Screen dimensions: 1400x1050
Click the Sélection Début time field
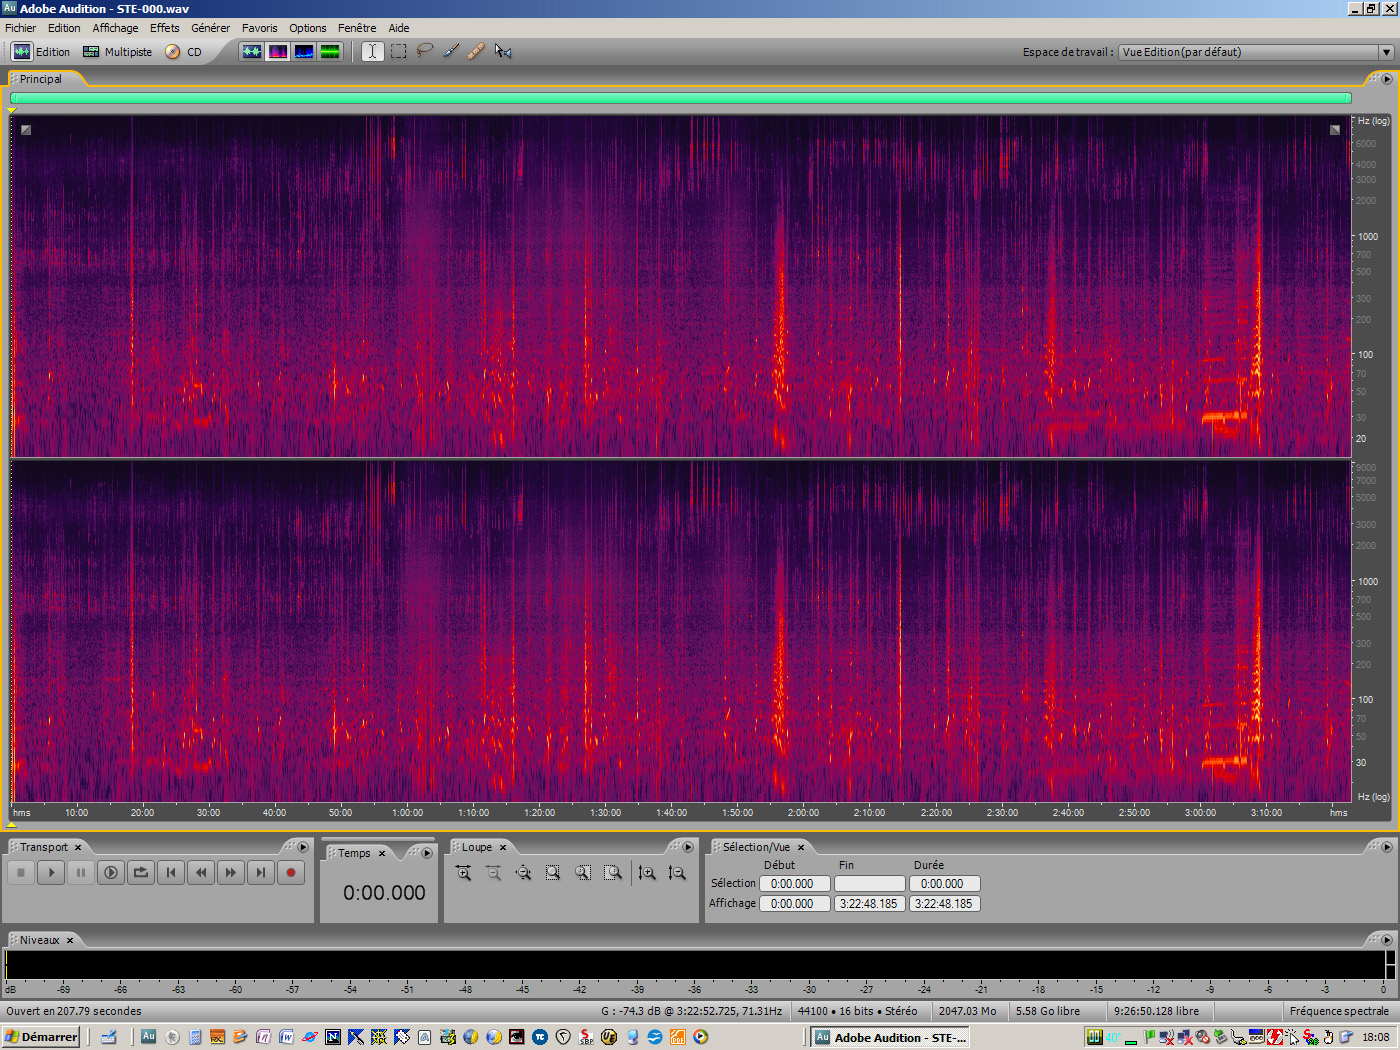click(x=794, y=883)
